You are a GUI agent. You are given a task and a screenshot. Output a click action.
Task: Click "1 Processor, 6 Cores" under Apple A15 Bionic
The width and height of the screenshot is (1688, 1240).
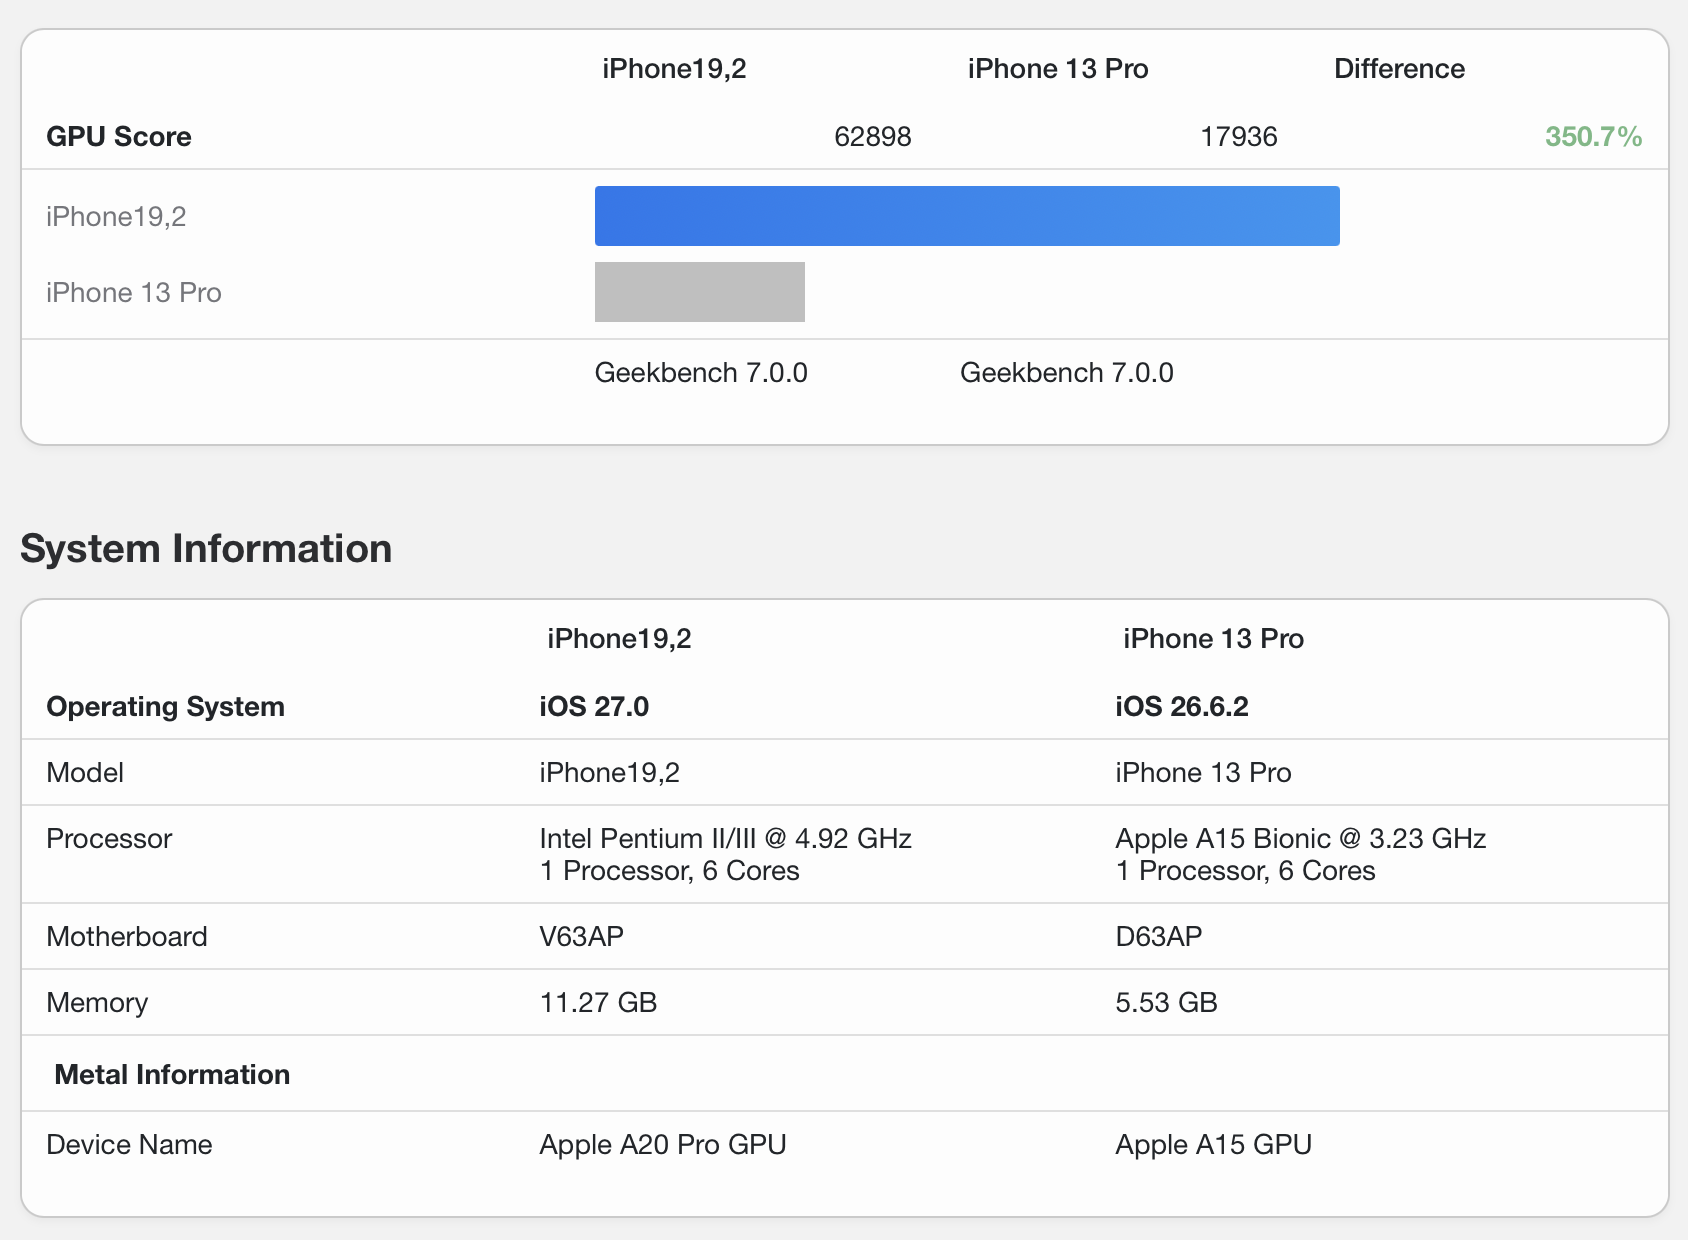[1246, 870]
